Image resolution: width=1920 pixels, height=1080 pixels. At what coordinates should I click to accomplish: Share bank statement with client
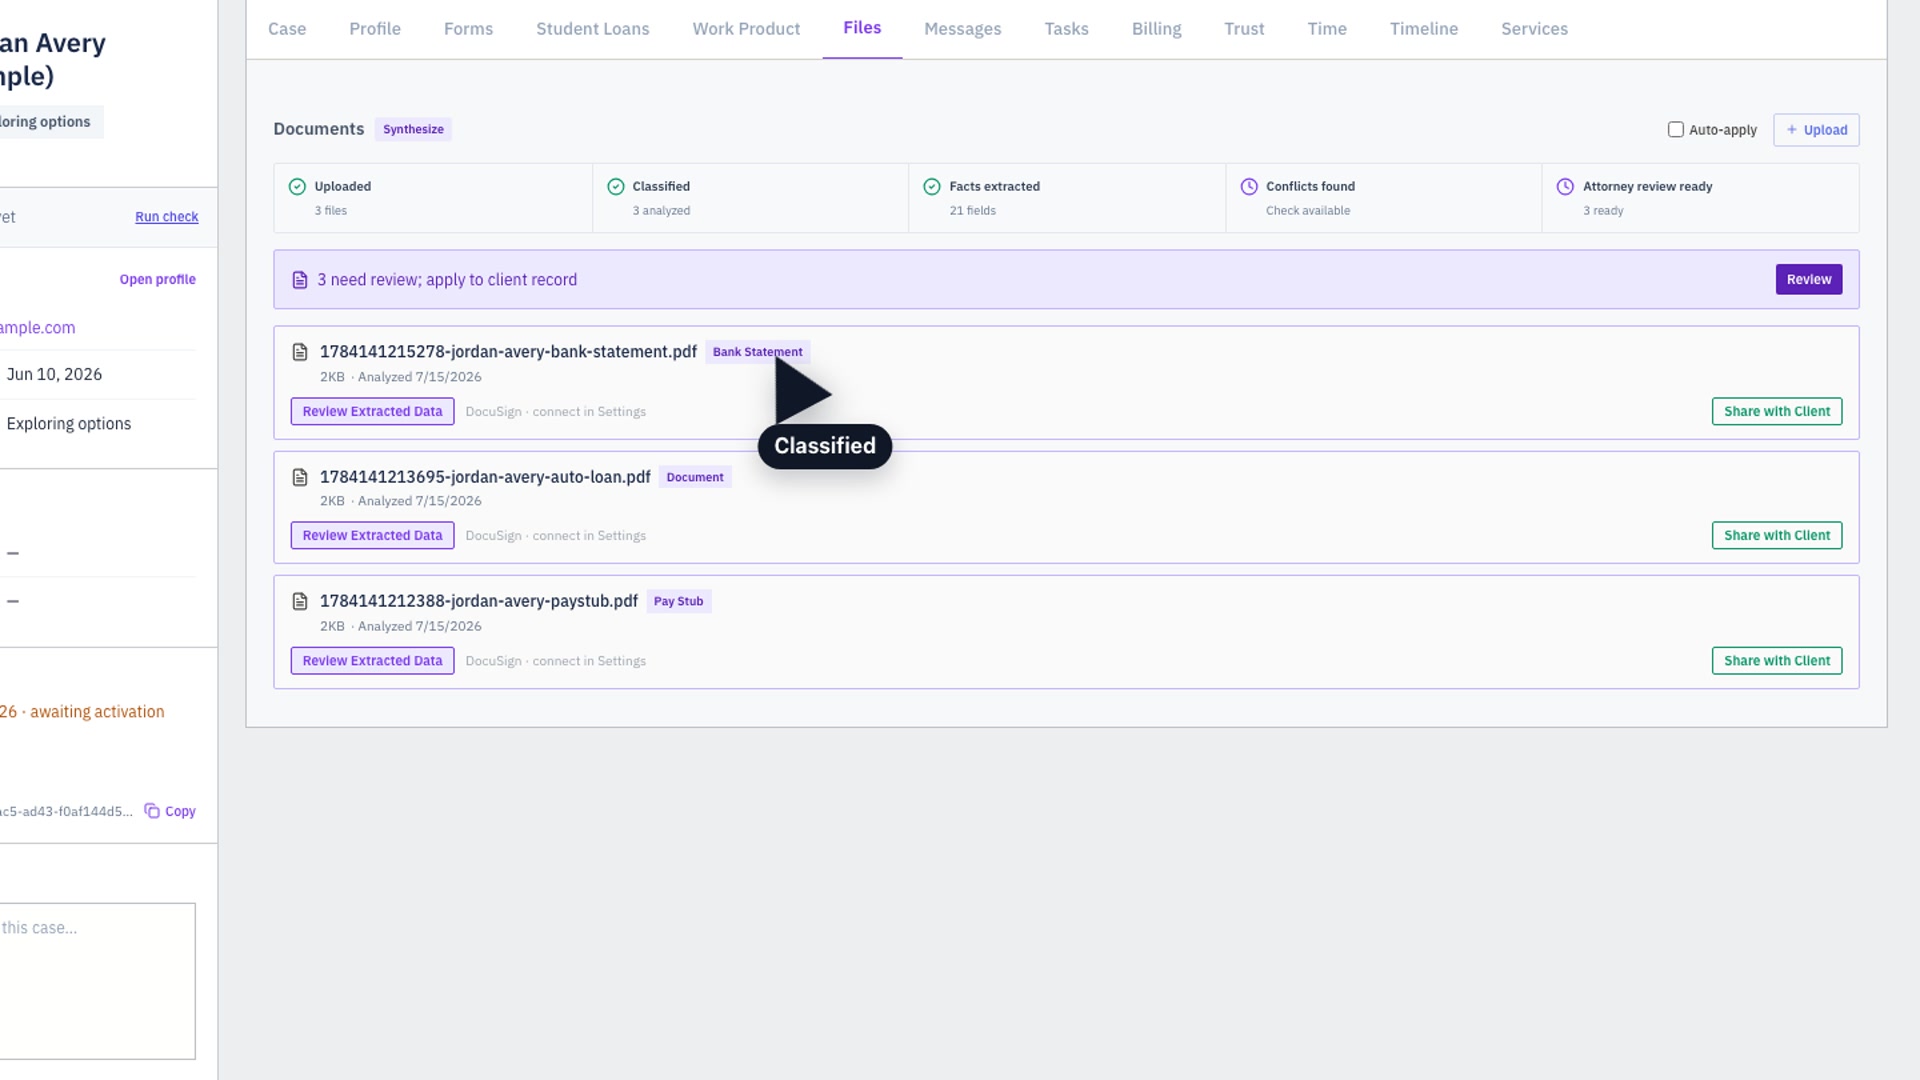click(1777, 412)
